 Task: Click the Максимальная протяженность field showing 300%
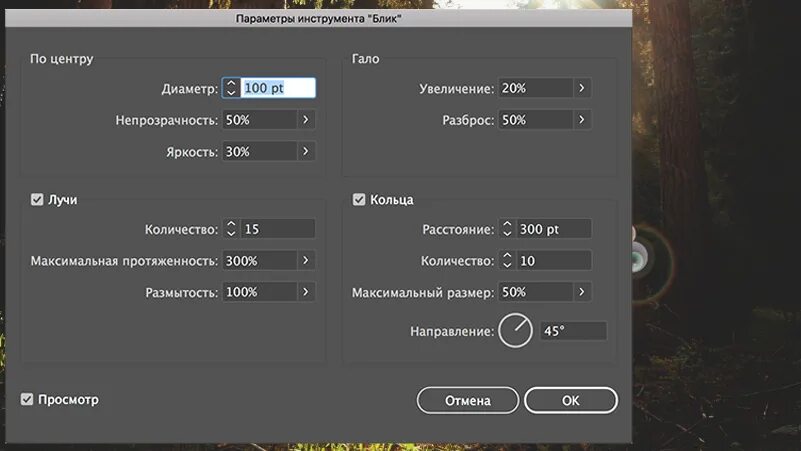tap(260, 260)
